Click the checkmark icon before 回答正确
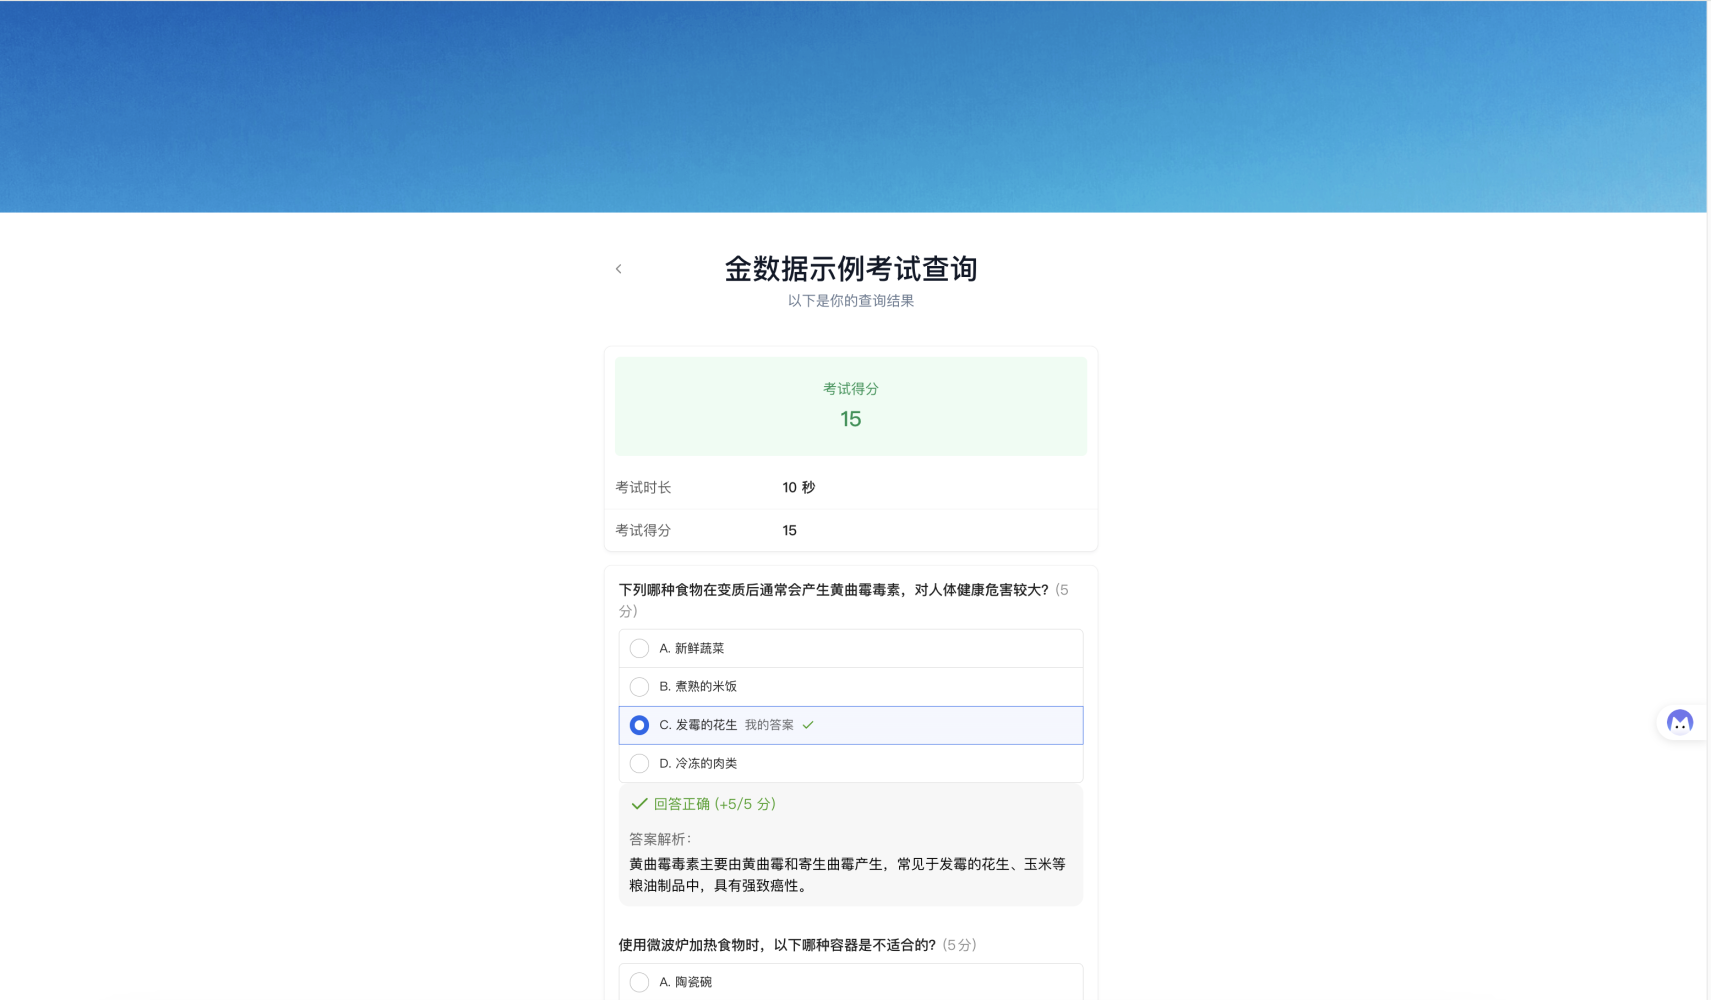The width and height of the screenshot is (1711, 1000). click(x=639, y=804)
